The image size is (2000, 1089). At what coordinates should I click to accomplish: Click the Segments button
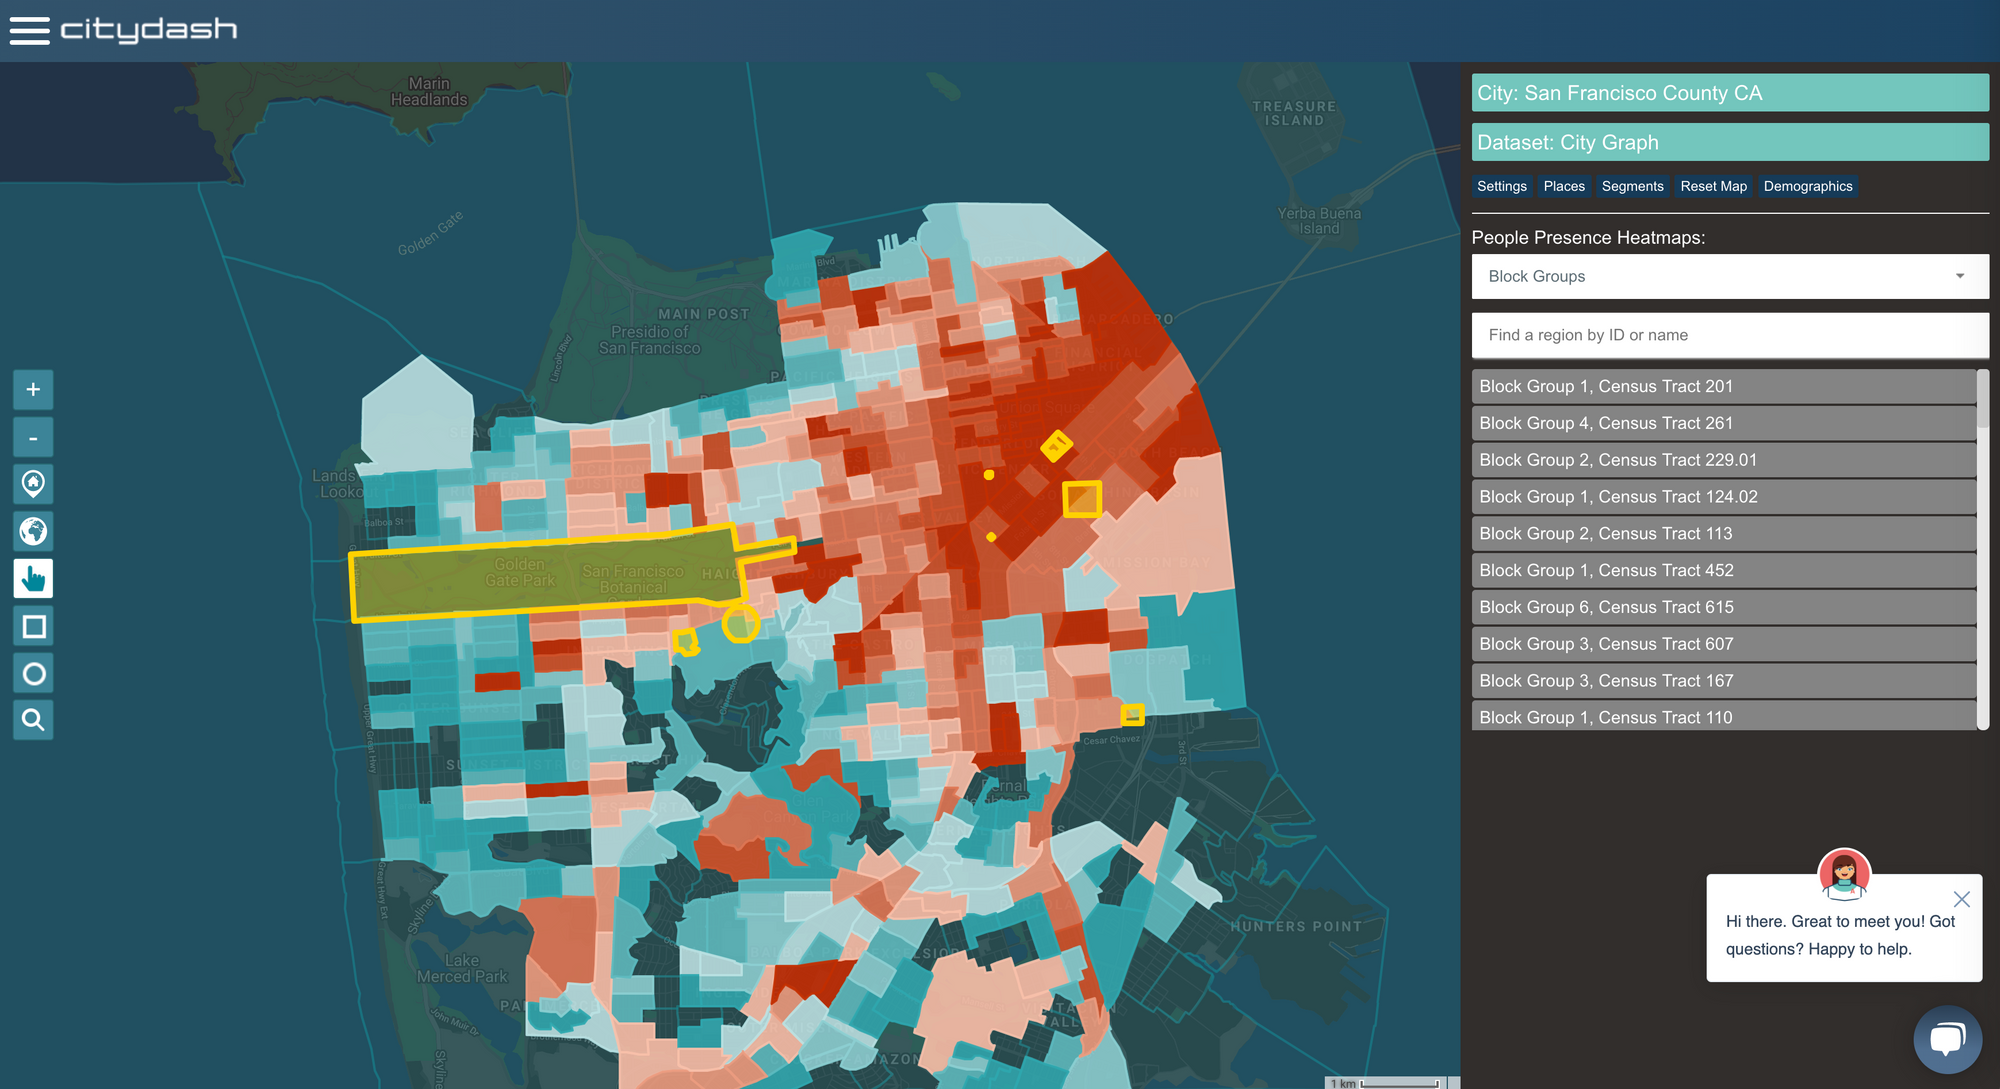click(1632, 186)
